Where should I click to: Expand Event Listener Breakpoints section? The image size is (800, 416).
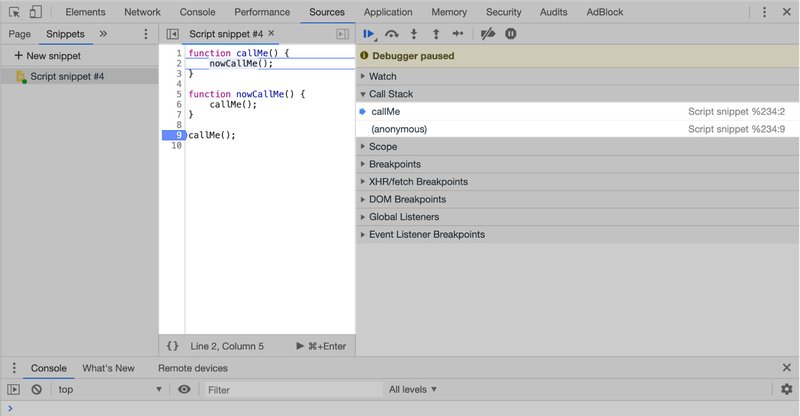[577, 234]
